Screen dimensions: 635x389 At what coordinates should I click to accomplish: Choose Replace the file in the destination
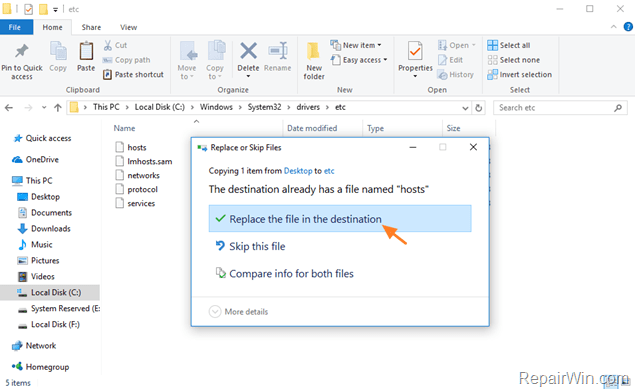tap(340, 219)
